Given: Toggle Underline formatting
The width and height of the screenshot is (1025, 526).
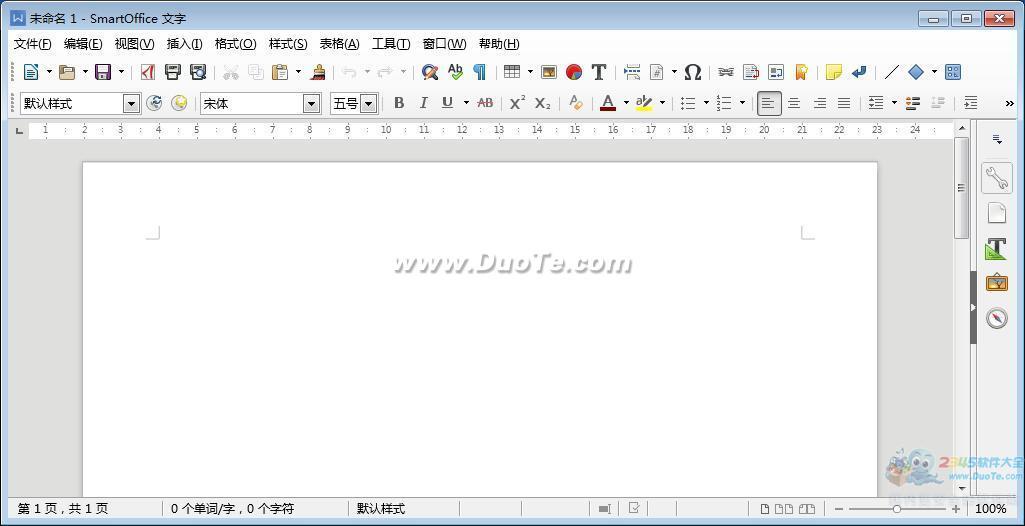Looking at the screenshot, I should pyautogui.click(x=448, y=103).
